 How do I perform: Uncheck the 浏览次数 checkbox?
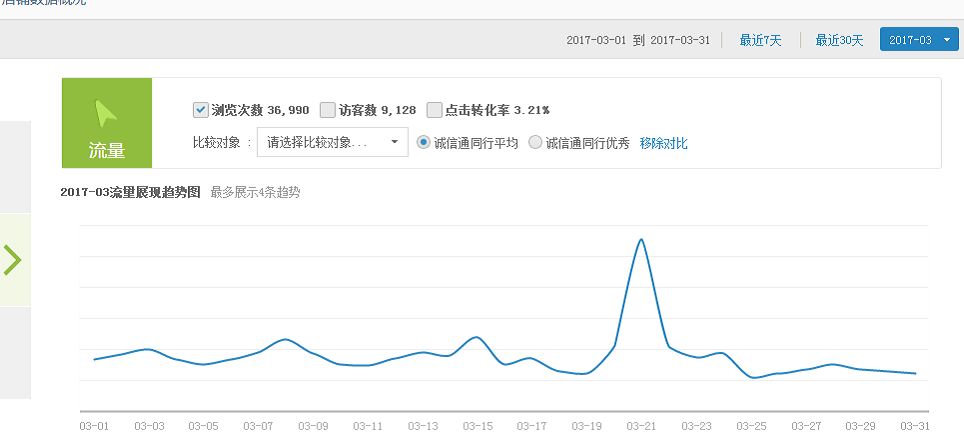click(x=200, y=109)
